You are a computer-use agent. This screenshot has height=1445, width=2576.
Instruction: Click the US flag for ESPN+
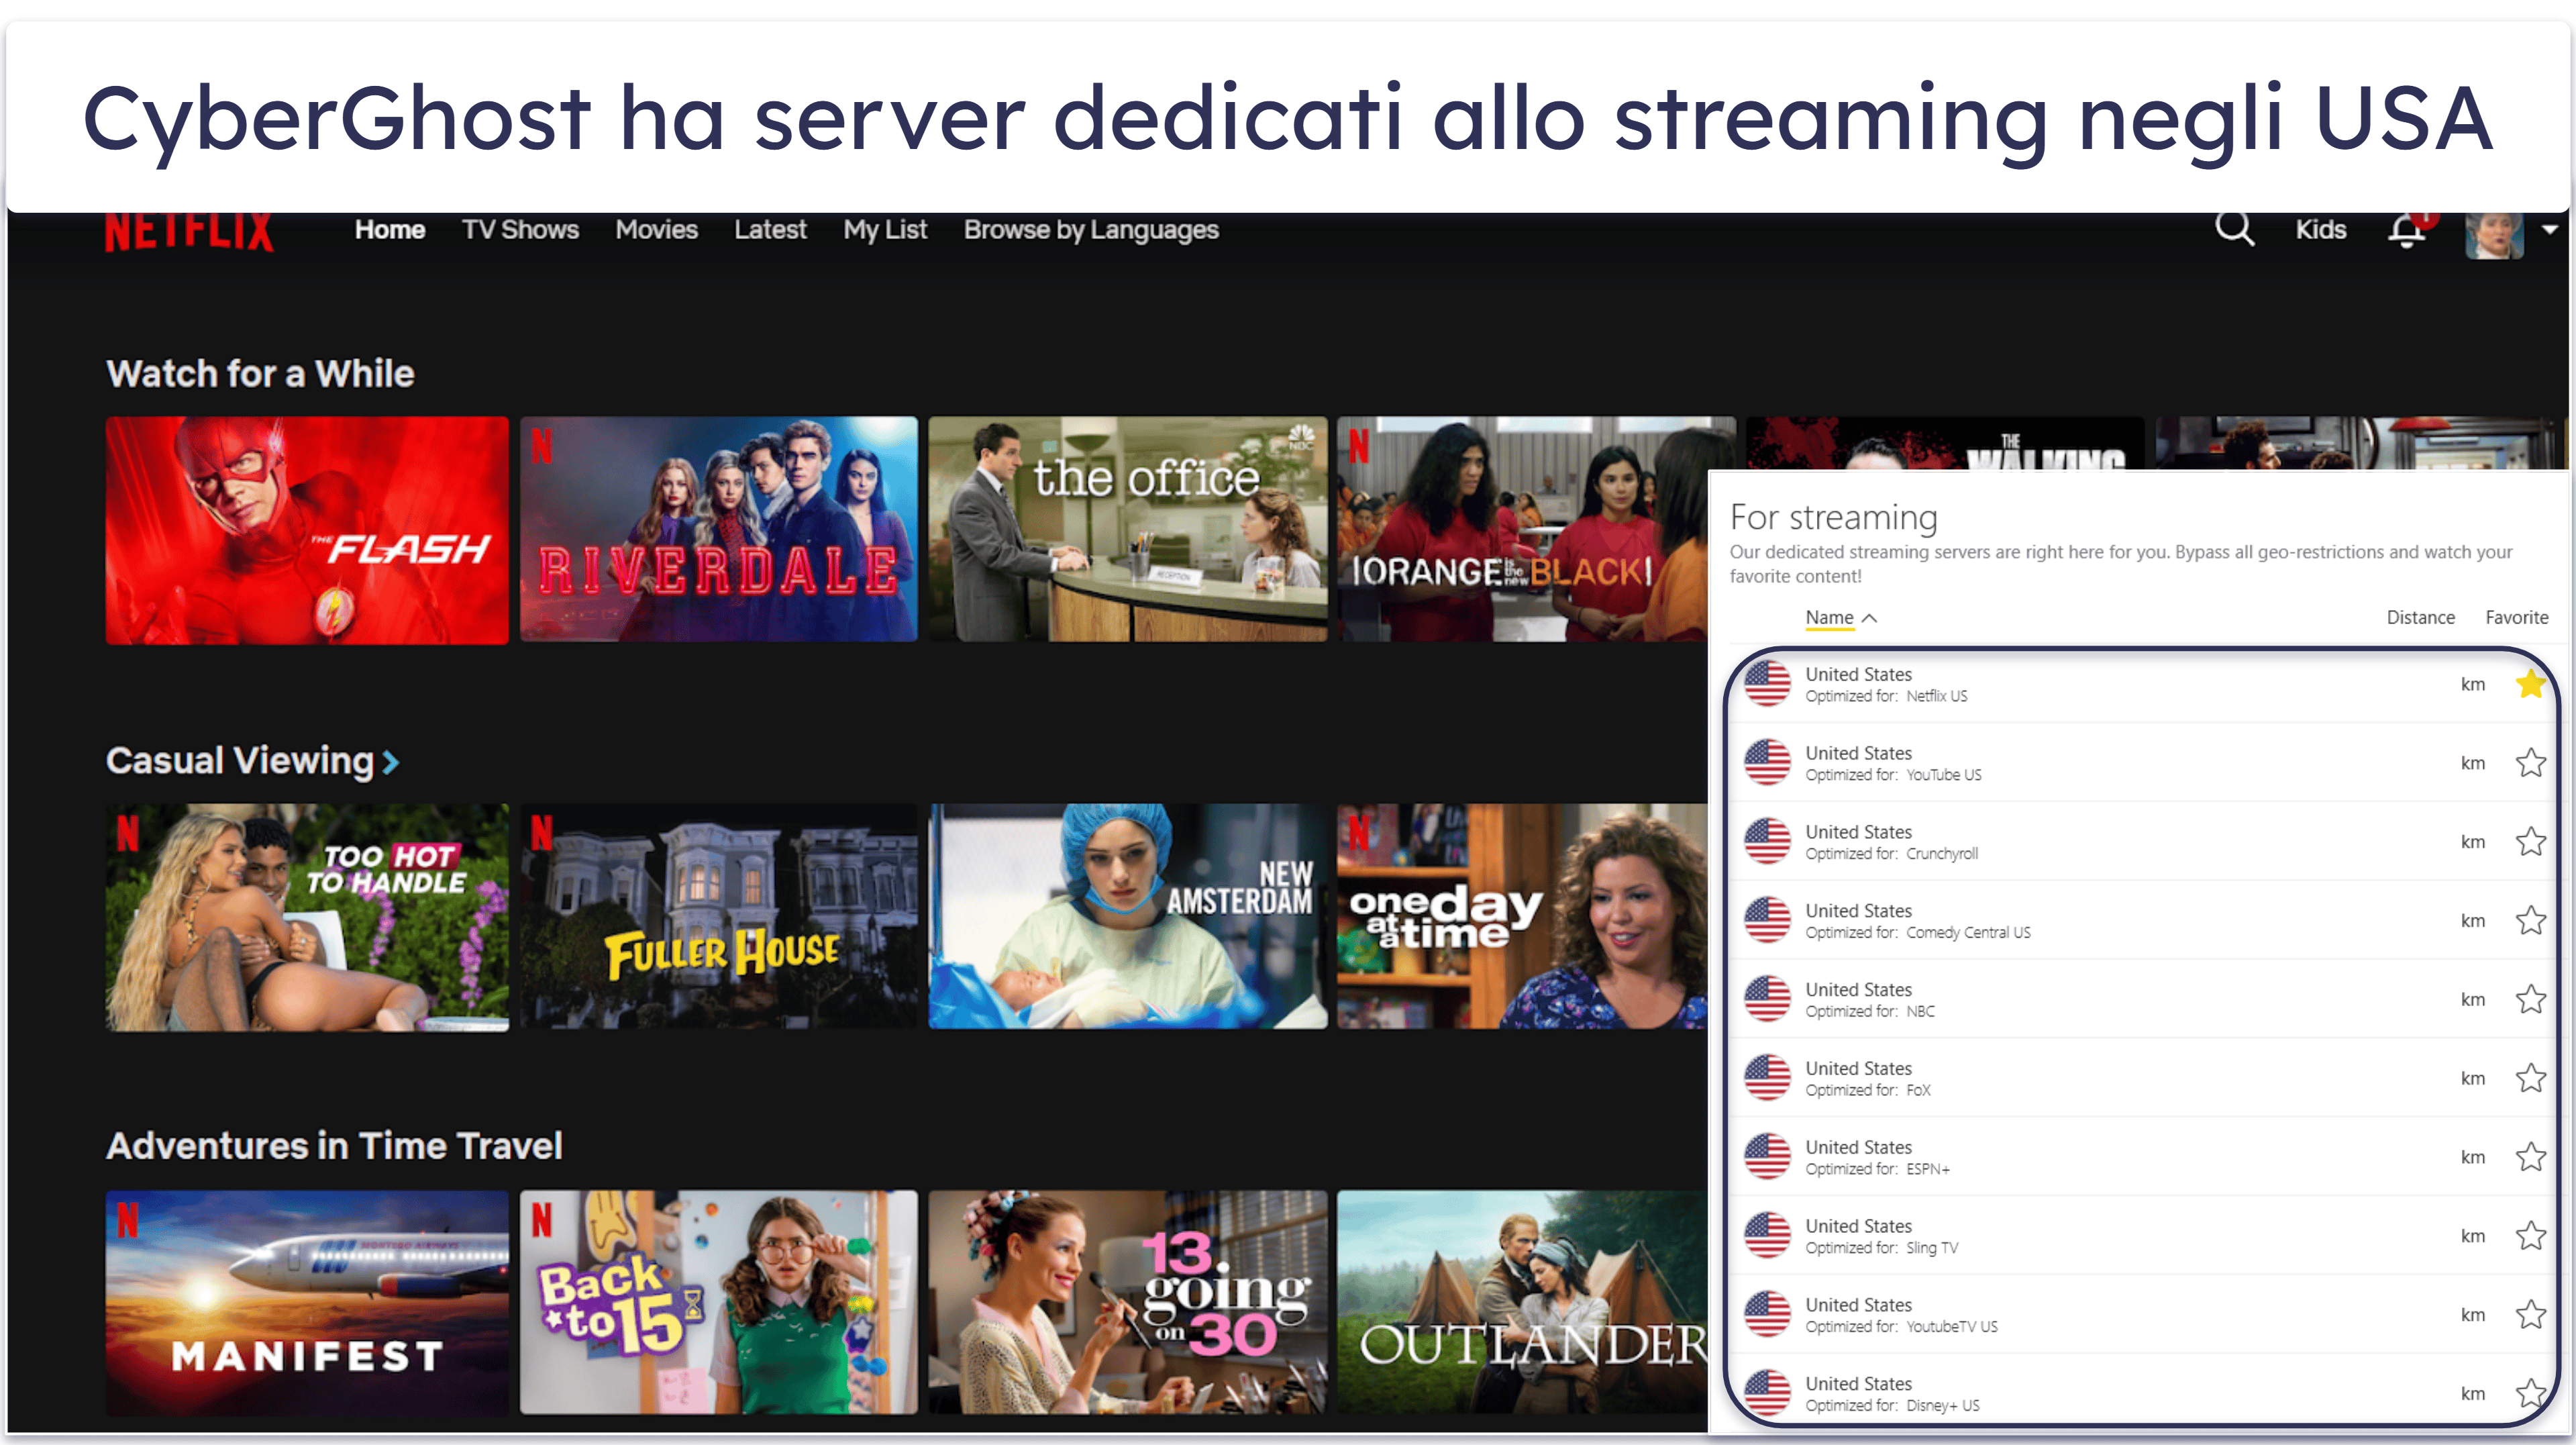coord(1767,1157)
